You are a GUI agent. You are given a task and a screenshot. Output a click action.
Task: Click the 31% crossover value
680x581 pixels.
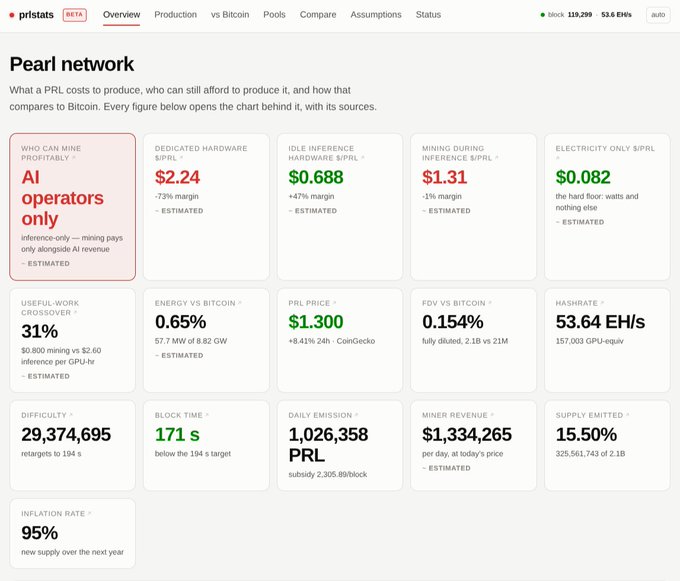point(39,331)
